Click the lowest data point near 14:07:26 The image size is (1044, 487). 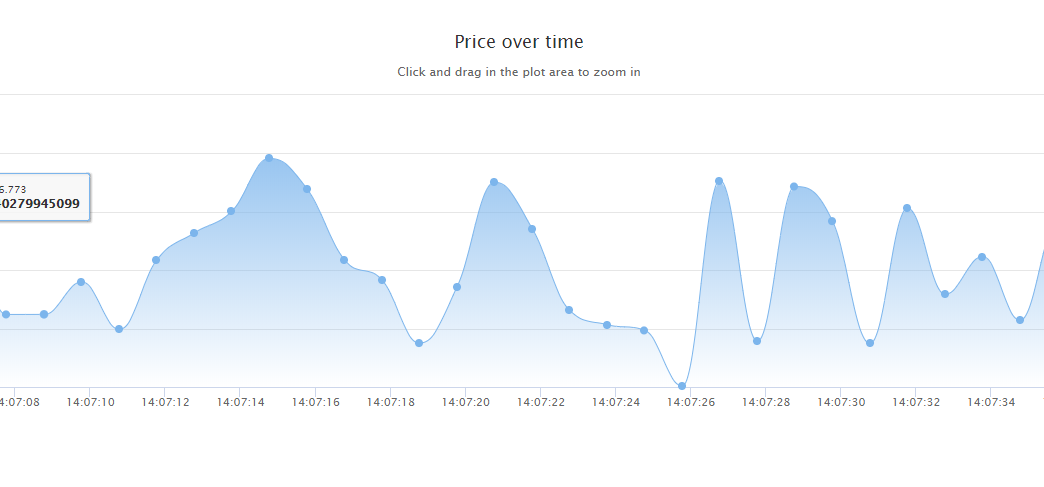pos(682,386)
